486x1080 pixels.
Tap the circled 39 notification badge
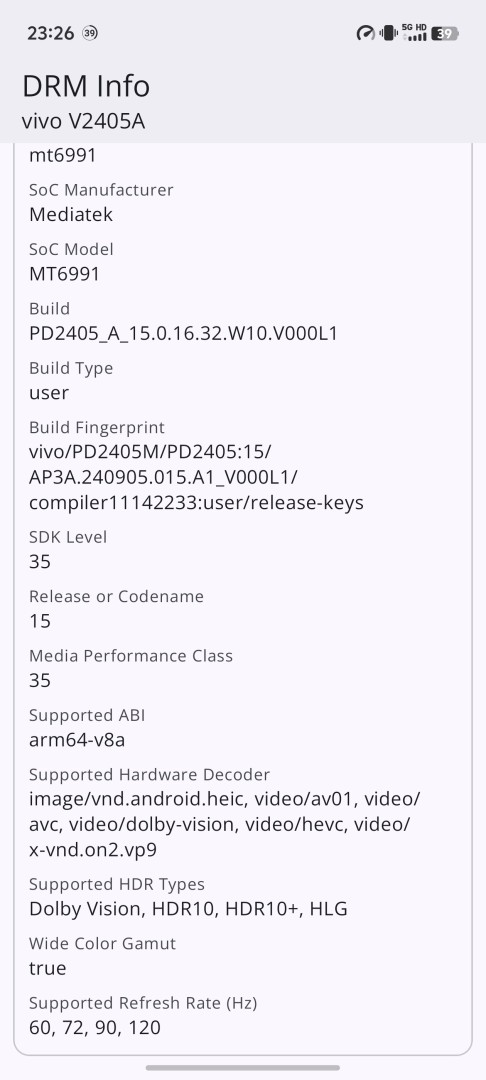click(x=89, y=33)
